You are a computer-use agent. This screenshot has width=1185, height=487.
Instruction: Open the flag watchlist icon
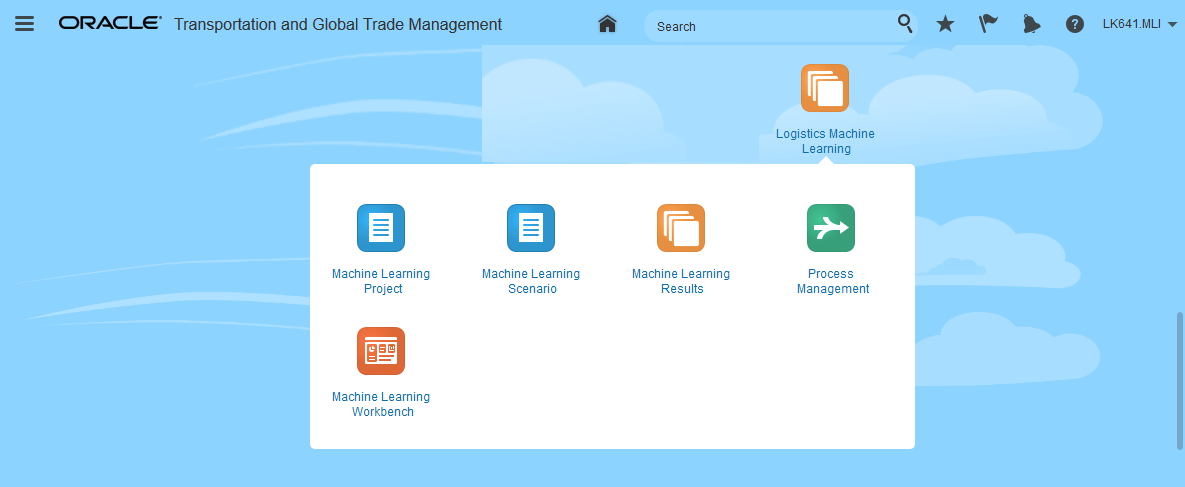tap(988, 24)
